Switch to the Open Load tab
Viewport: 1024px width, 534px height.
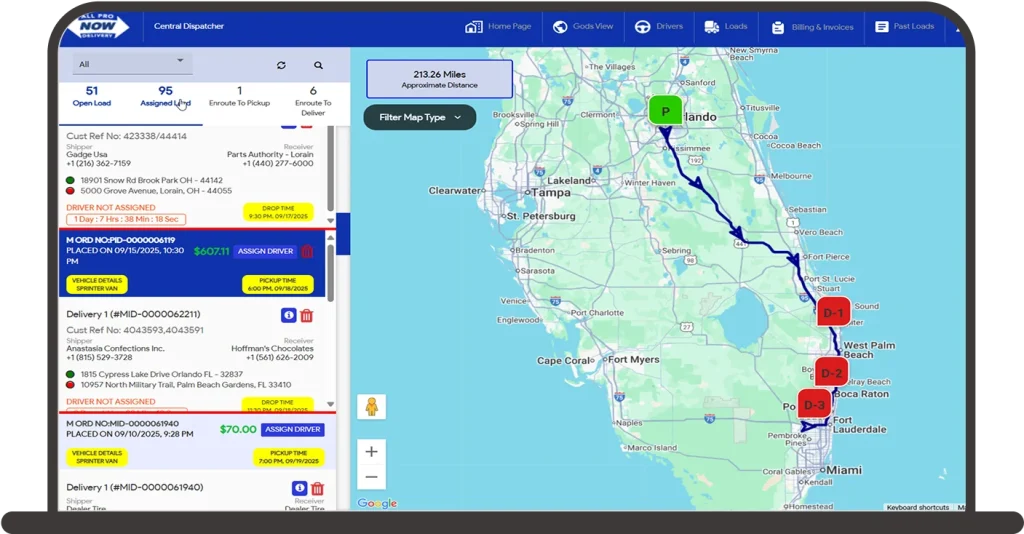tap(92, 96)
